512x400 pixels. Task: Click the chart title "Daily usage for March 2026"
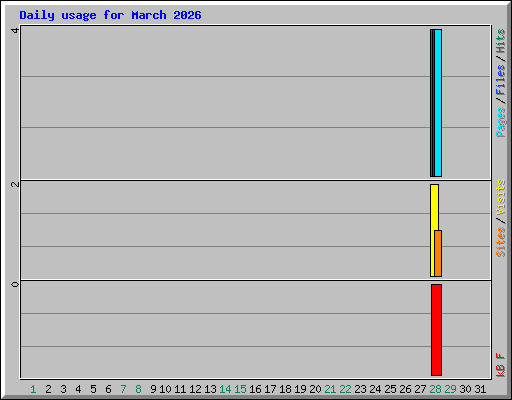pos(110,15)
